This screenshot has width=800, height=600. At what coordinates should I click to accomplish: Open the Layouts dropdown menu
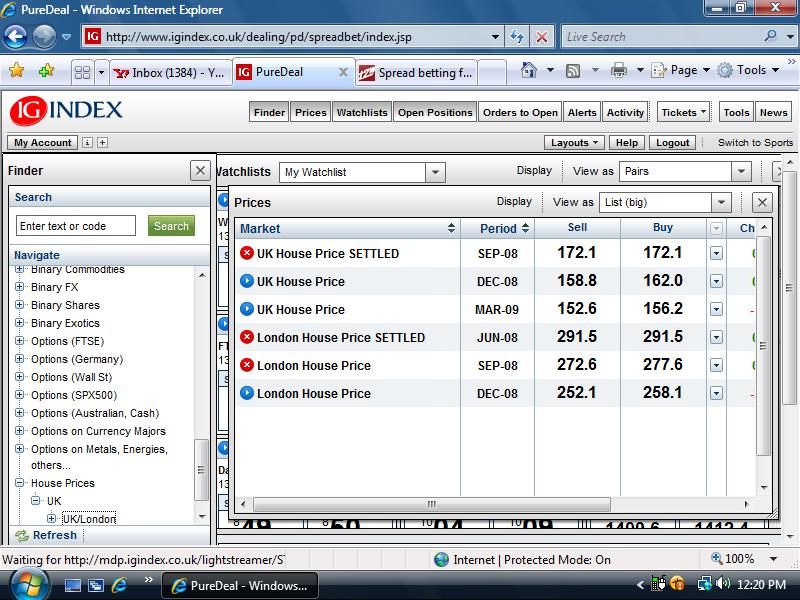coord(574,143)
